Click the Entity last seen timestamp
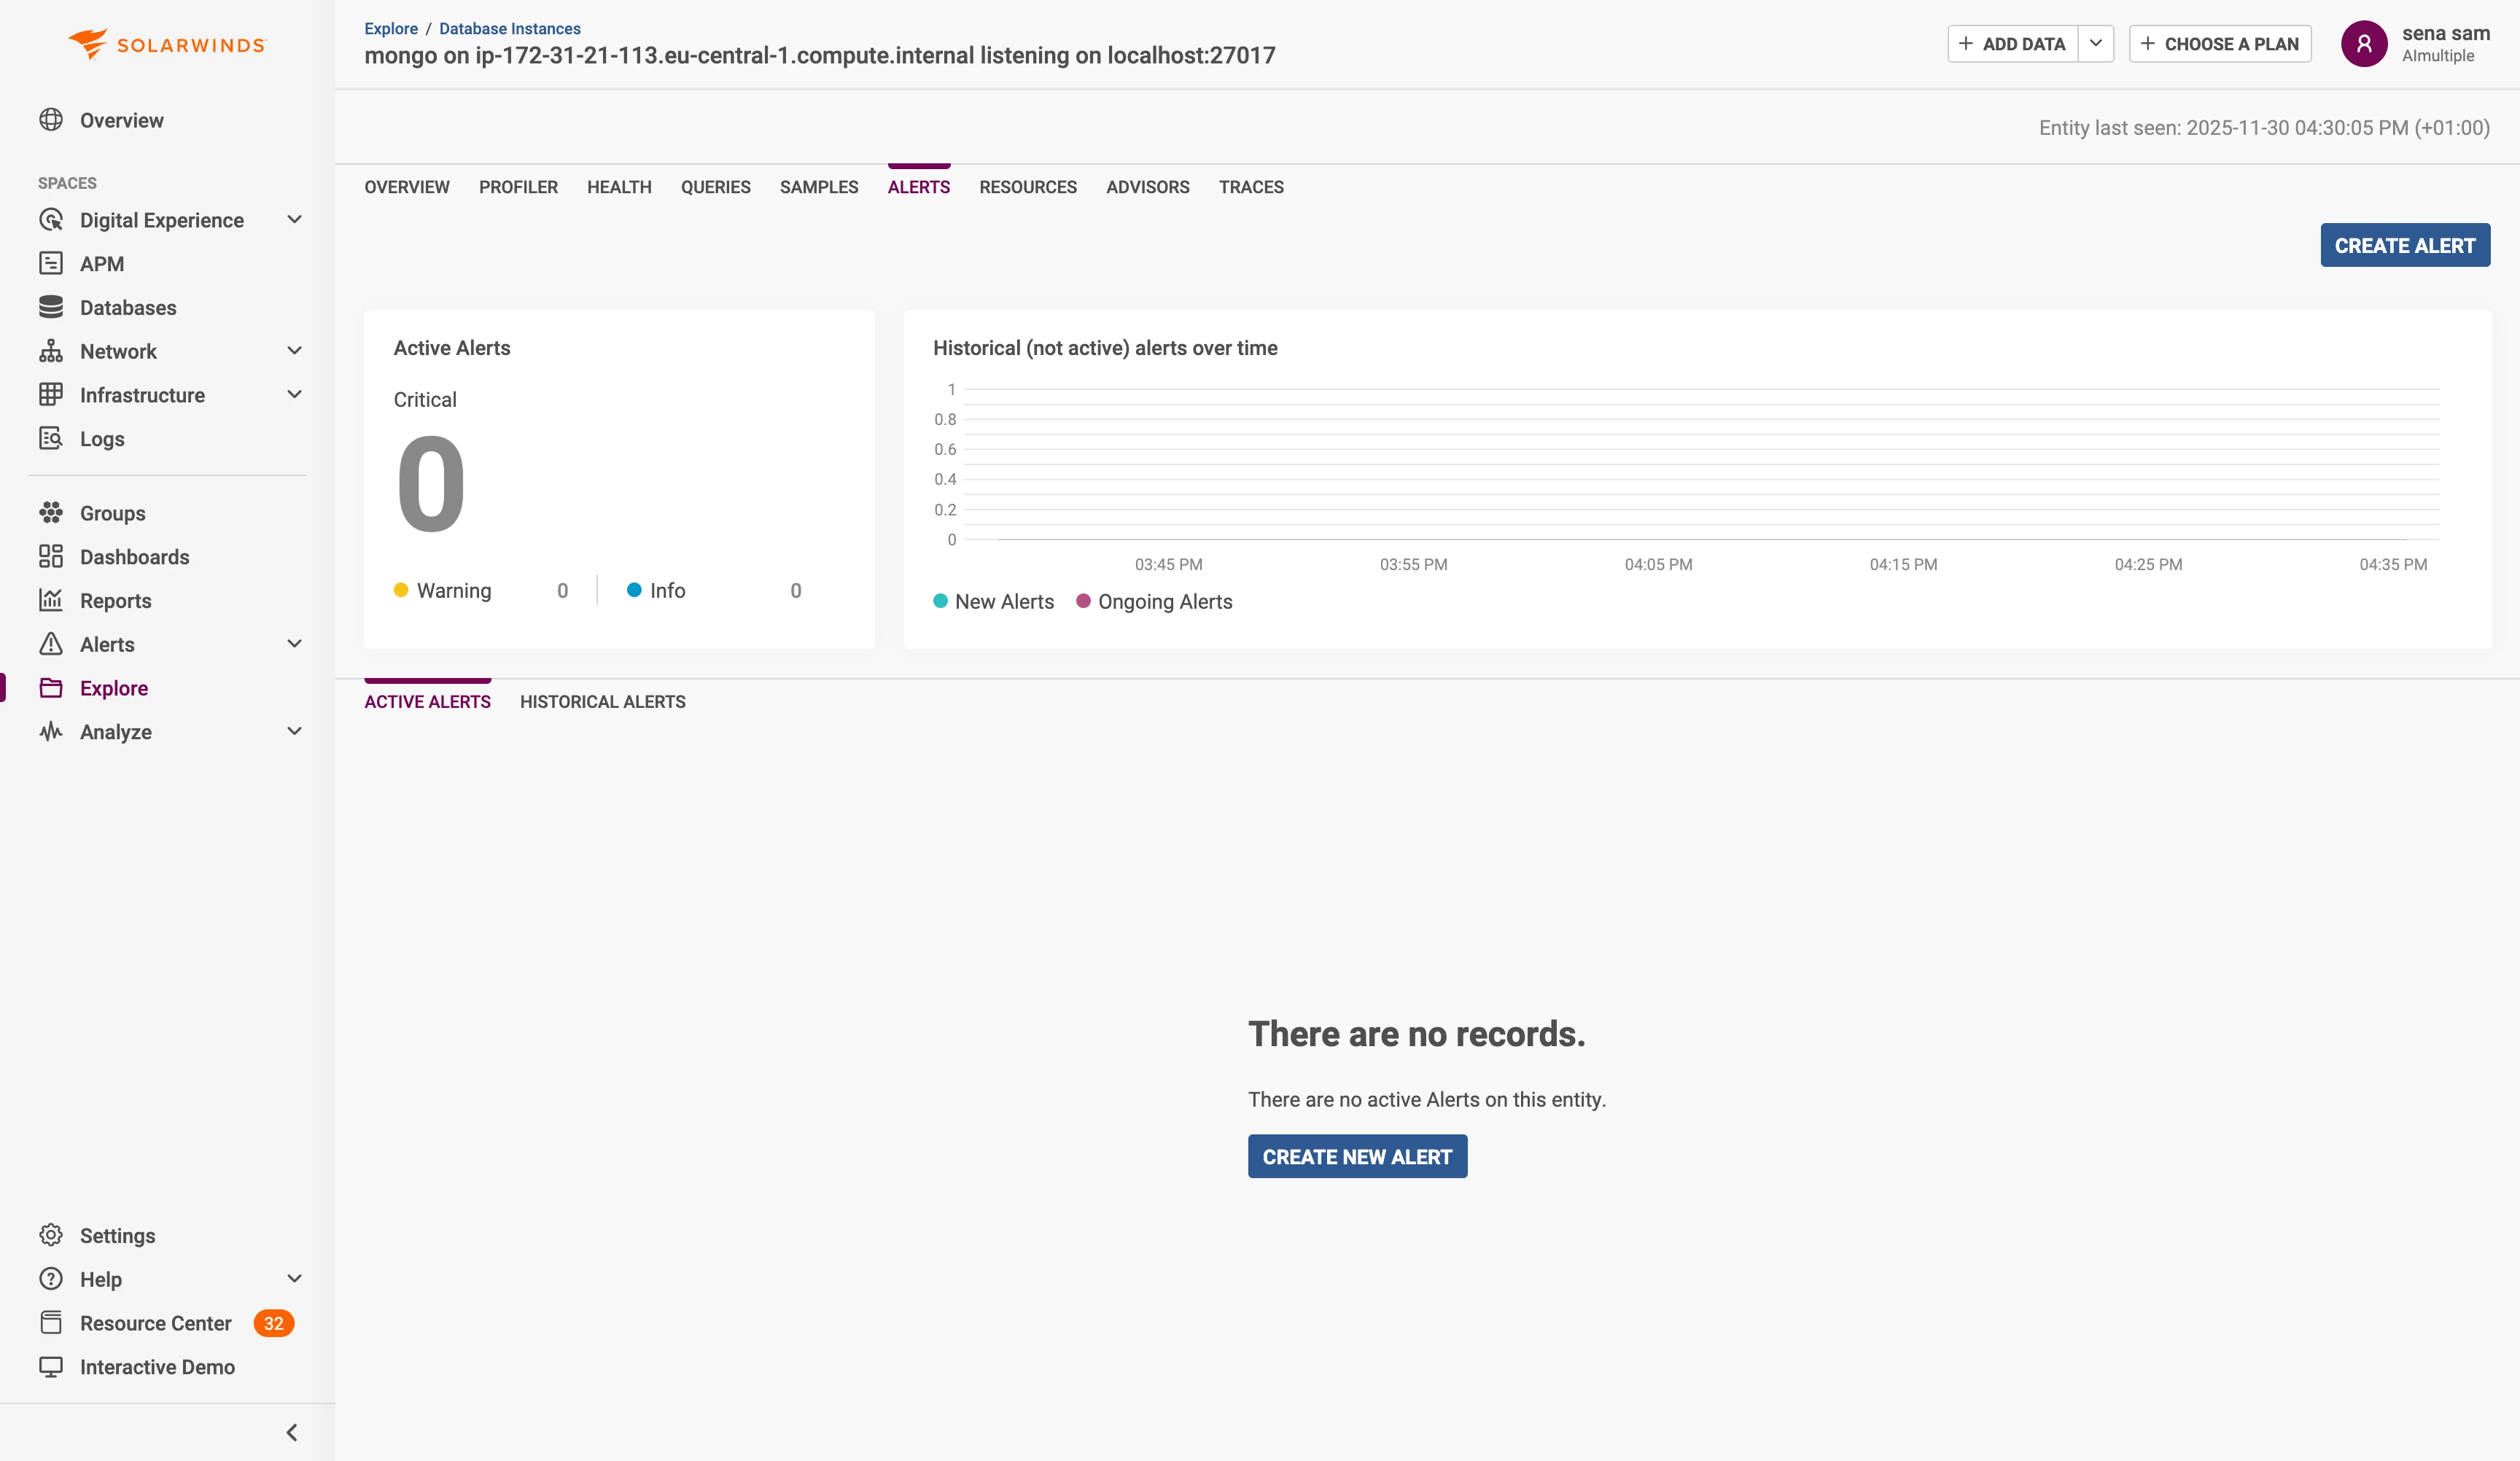The height and width of the screenshot is (1461, 2520). point(2264,128)
